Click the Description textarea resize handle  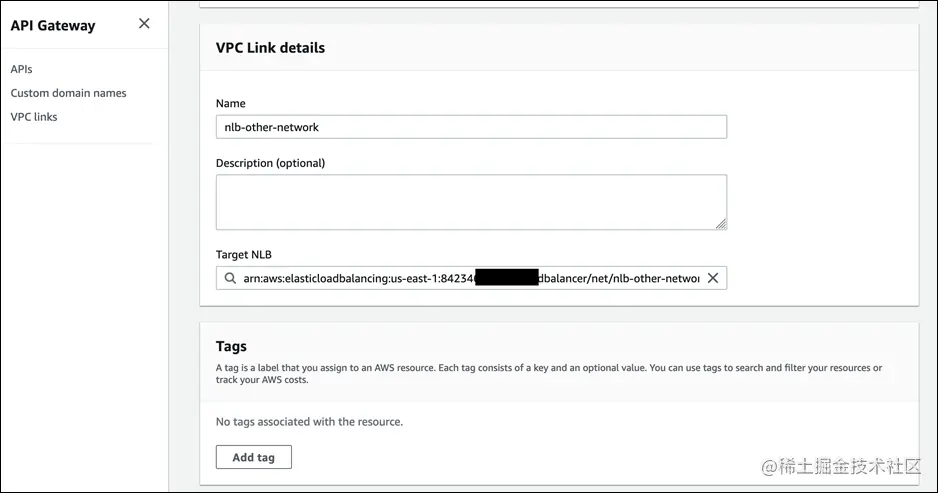tap(721, 224)
